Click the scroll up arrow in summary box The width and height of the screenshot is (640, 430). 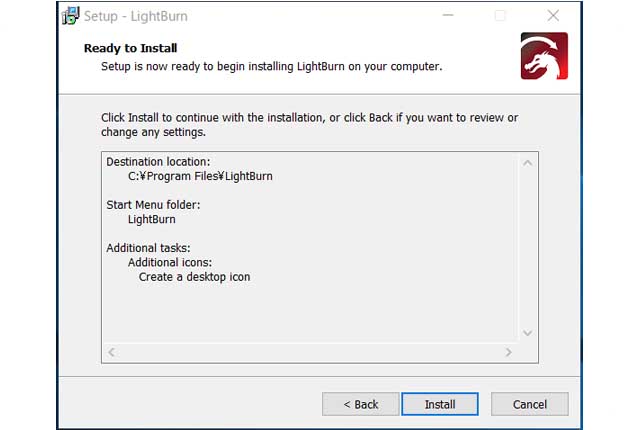coord(527,163)
